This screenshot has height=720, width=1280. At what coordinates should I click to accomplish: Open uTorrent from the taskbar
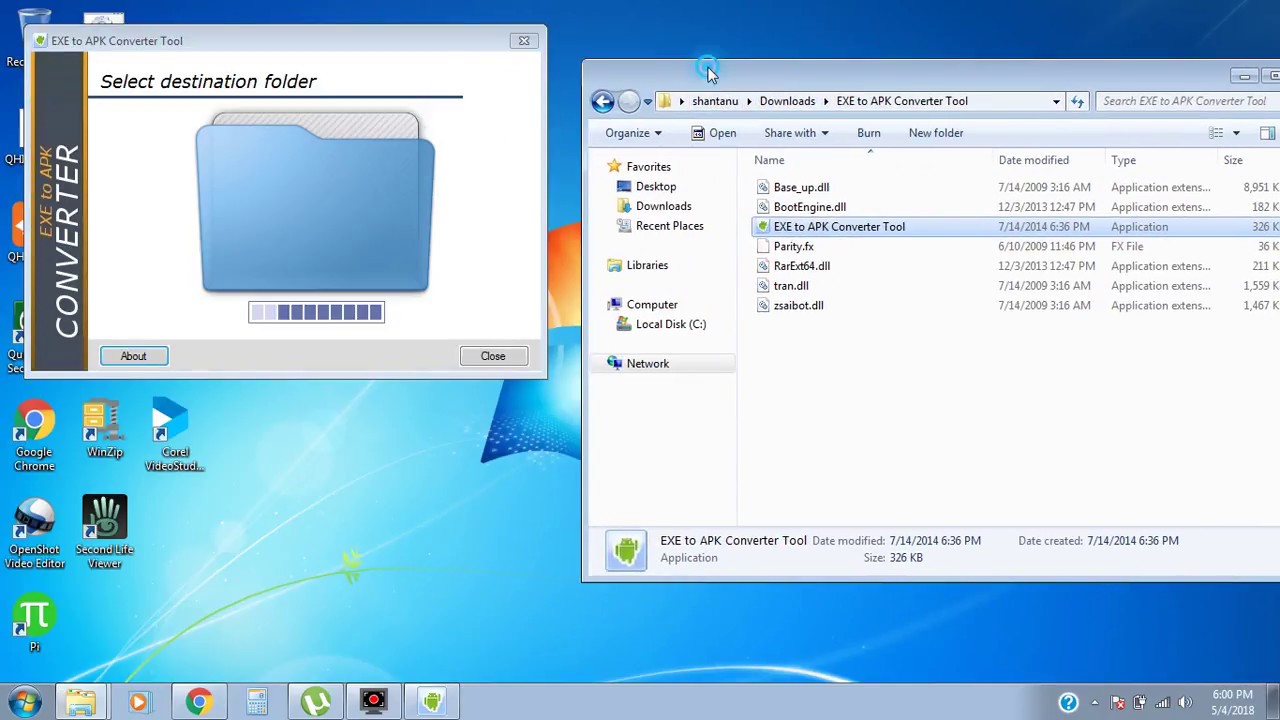click(316, 702)
